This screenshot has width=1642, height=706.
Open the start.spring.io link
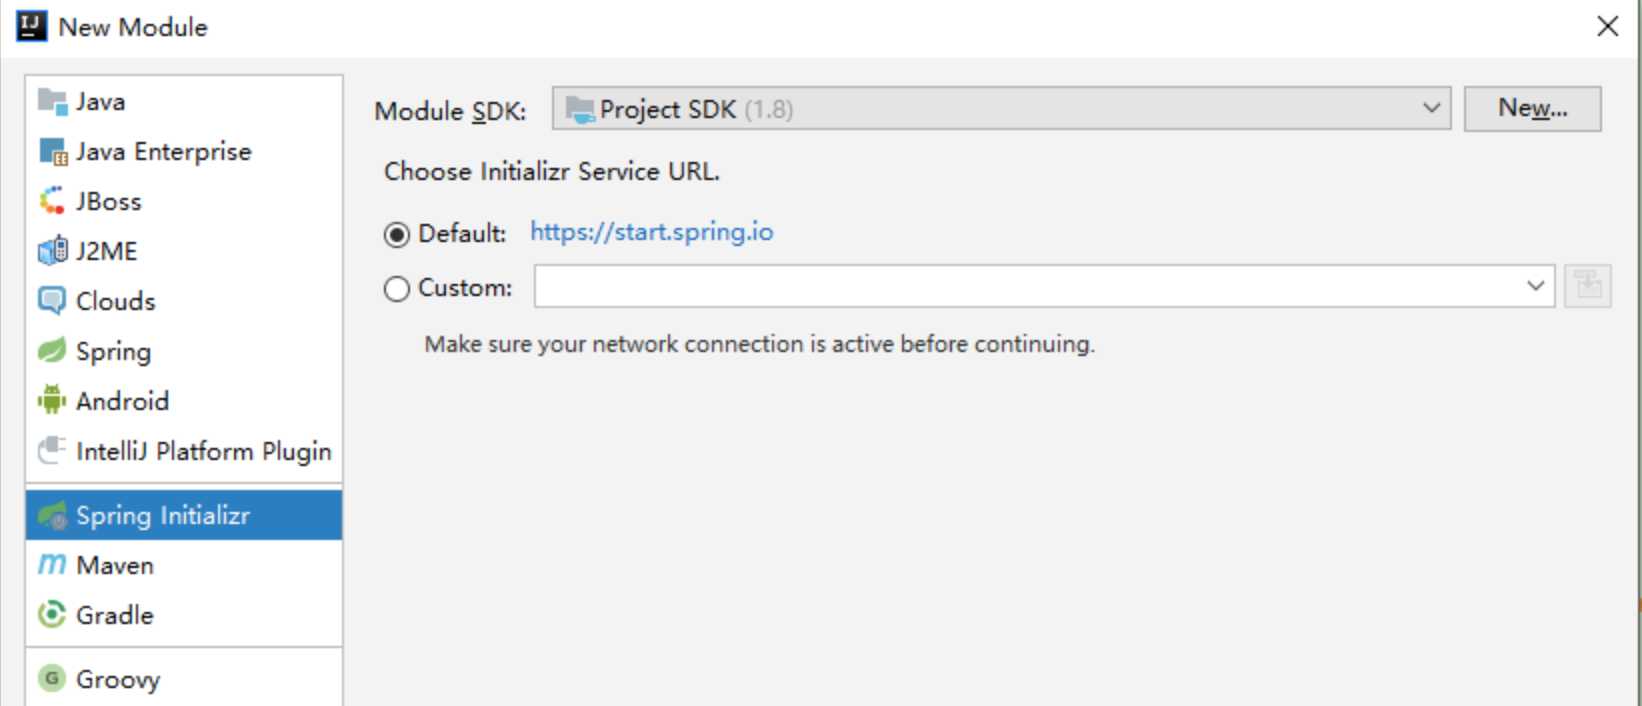(651, 232)
